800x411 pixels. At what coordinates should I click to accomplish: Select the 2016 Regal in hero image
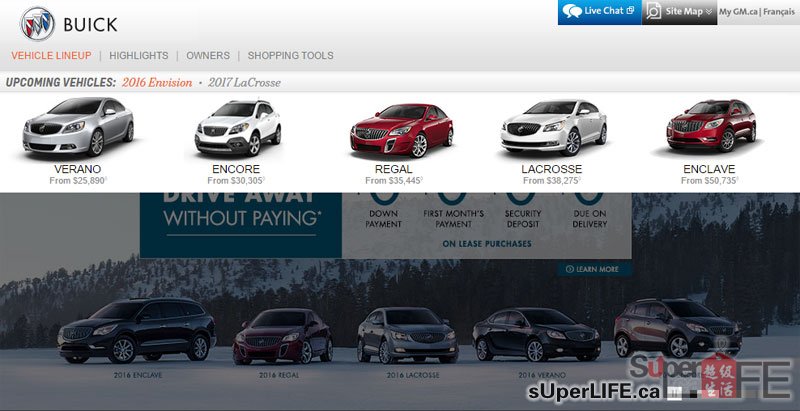coord(283,336)
